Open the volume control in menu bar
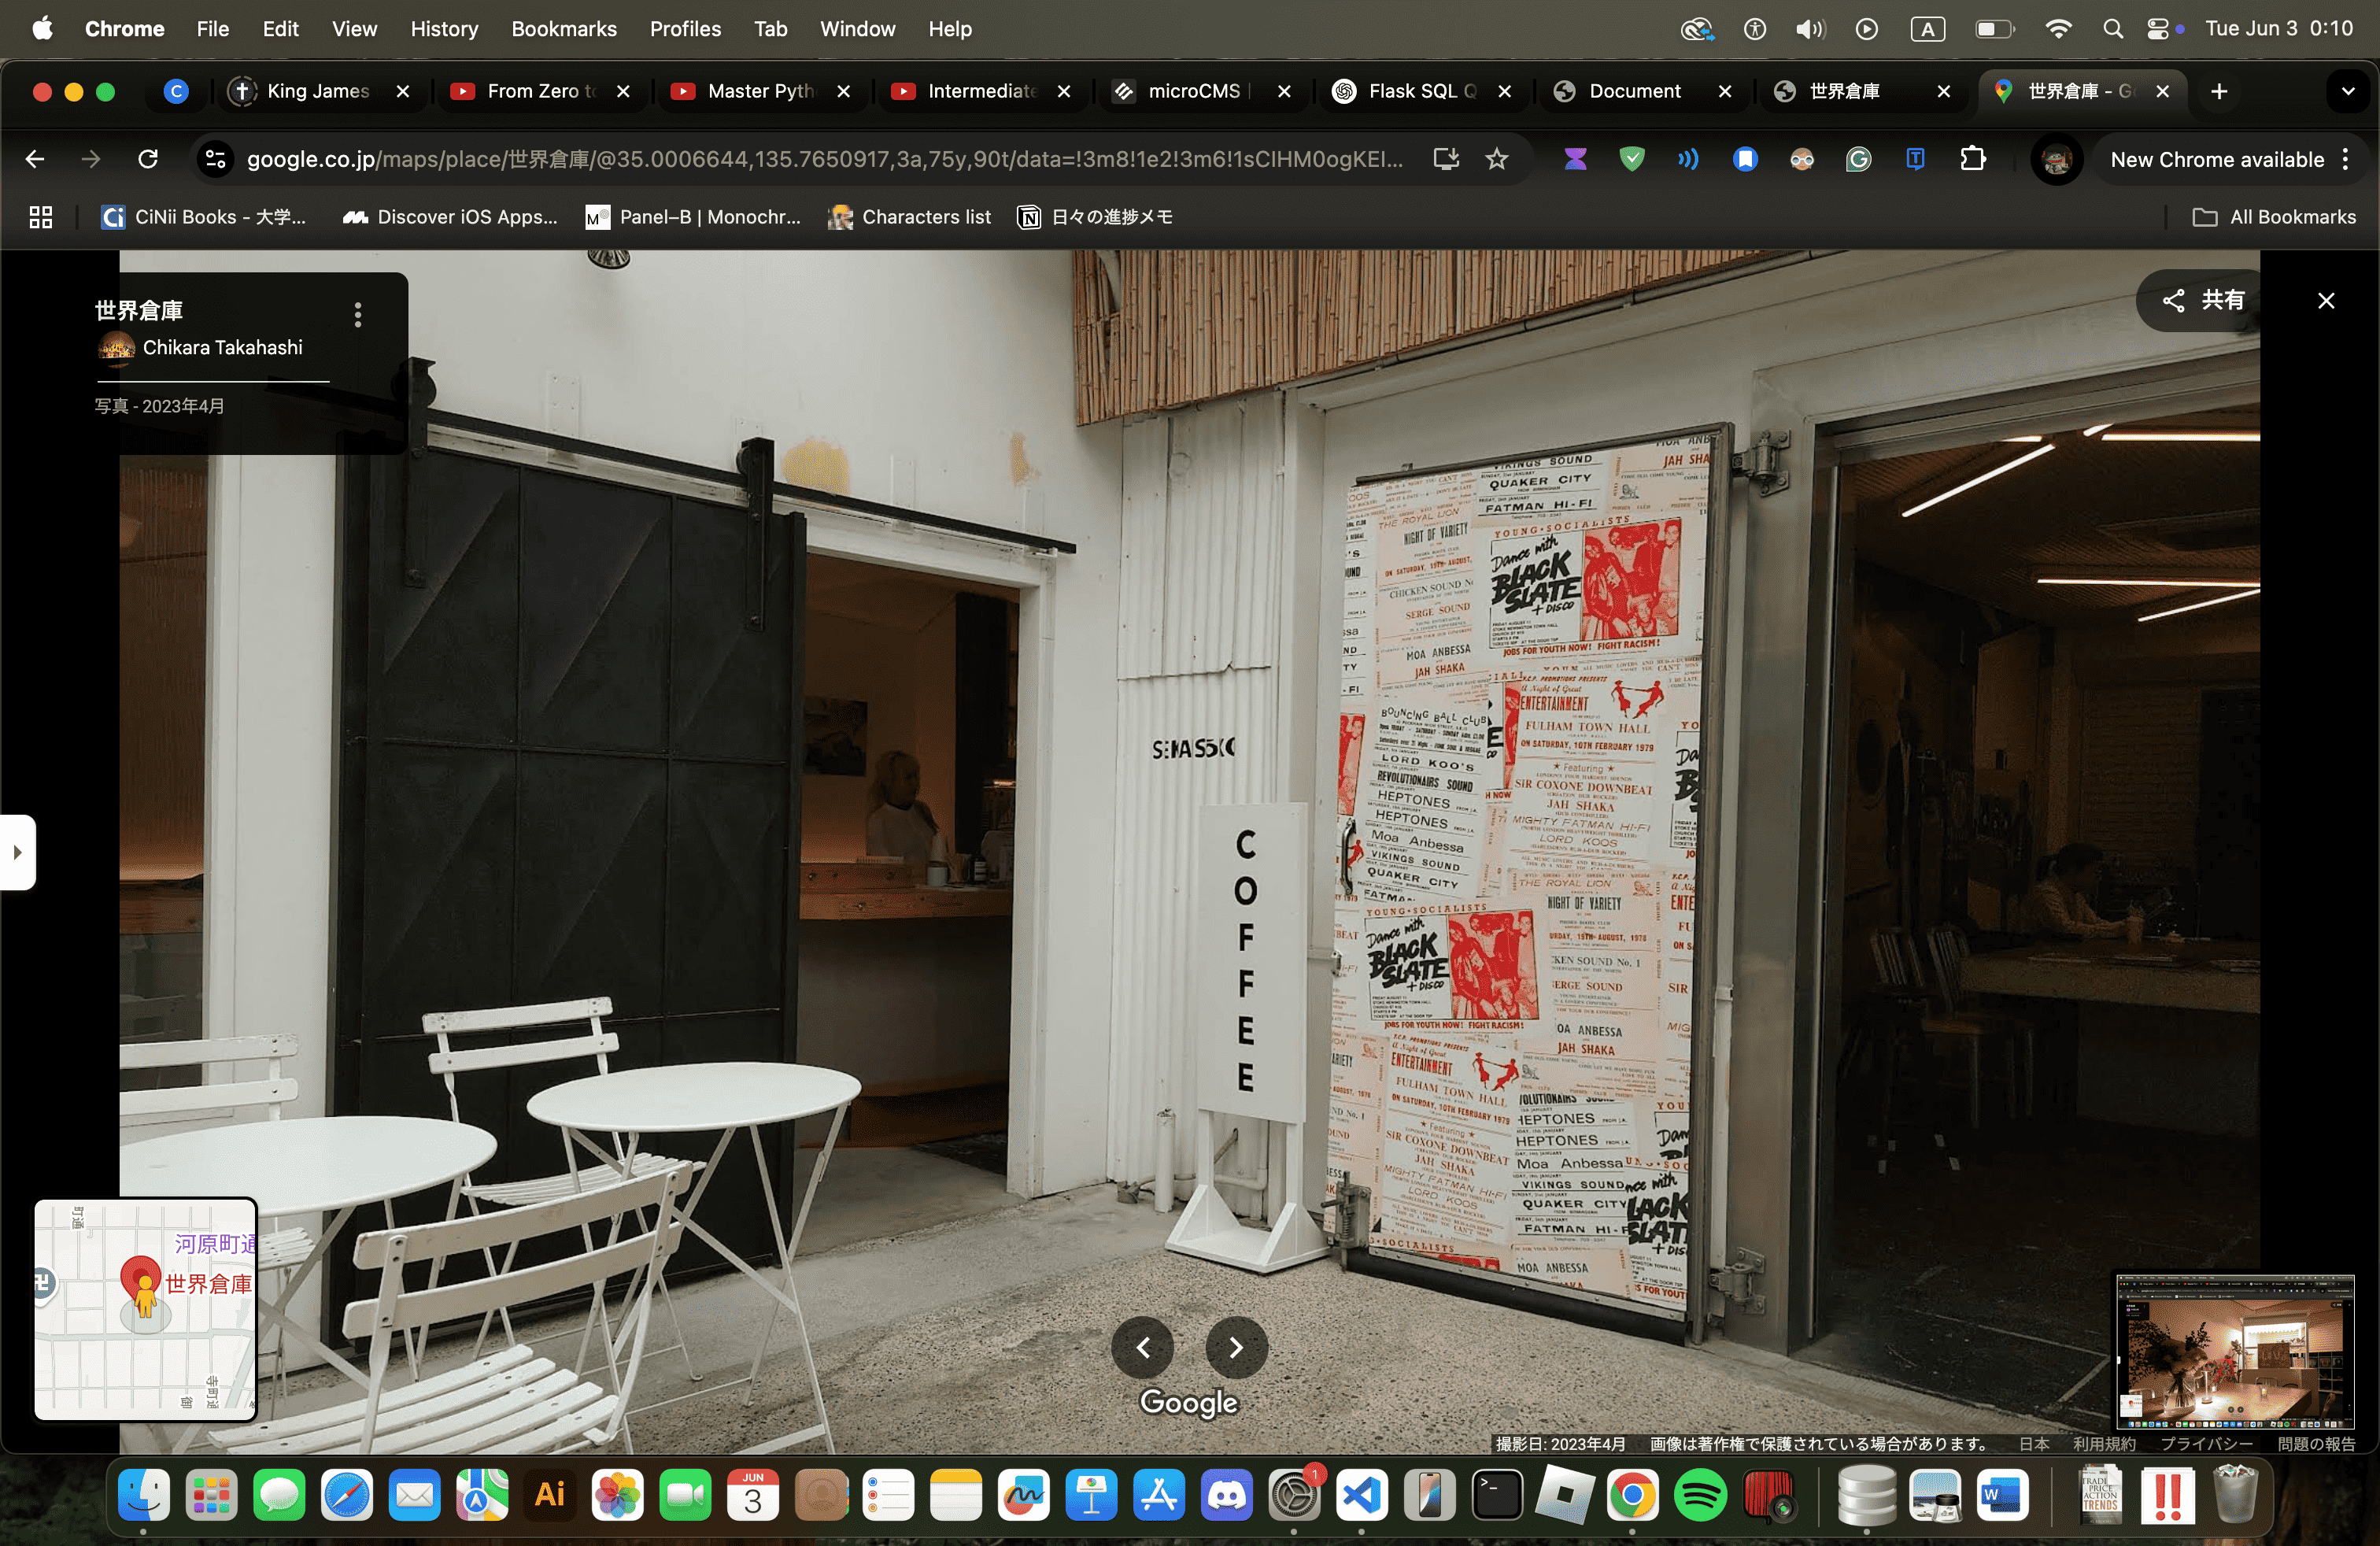This screenshot has width=2380, height=1546. [x=1809, y=29]
